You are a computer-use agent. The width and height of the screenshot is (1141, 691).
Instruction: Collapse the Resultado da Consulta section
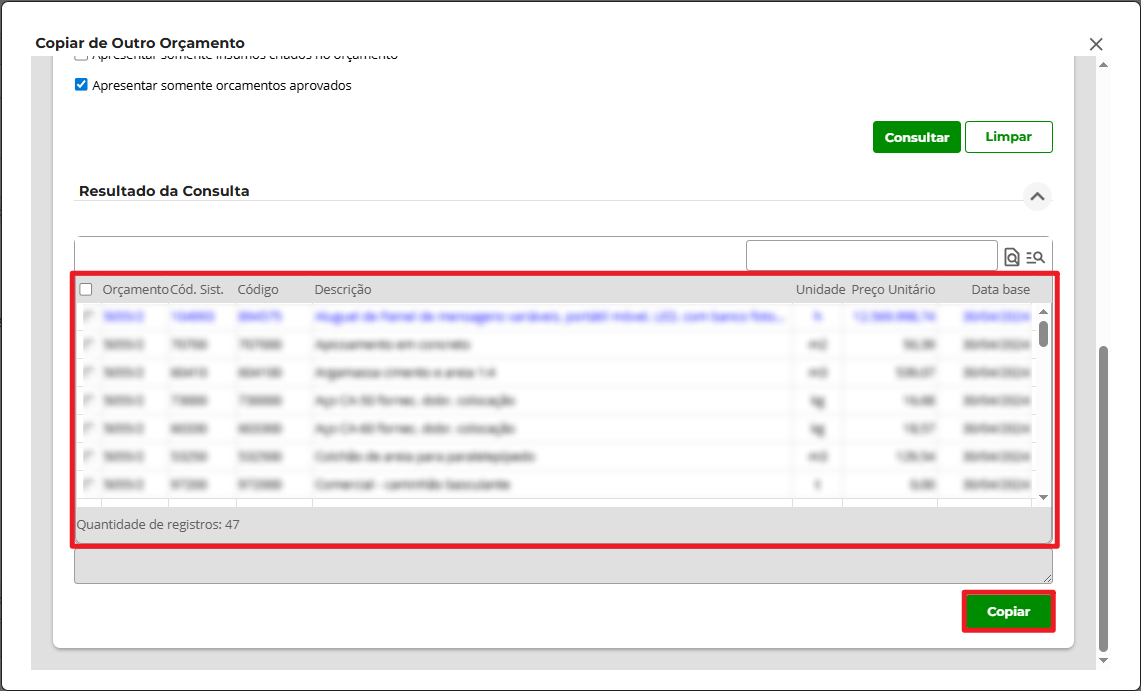click(x=1037, y=197)
